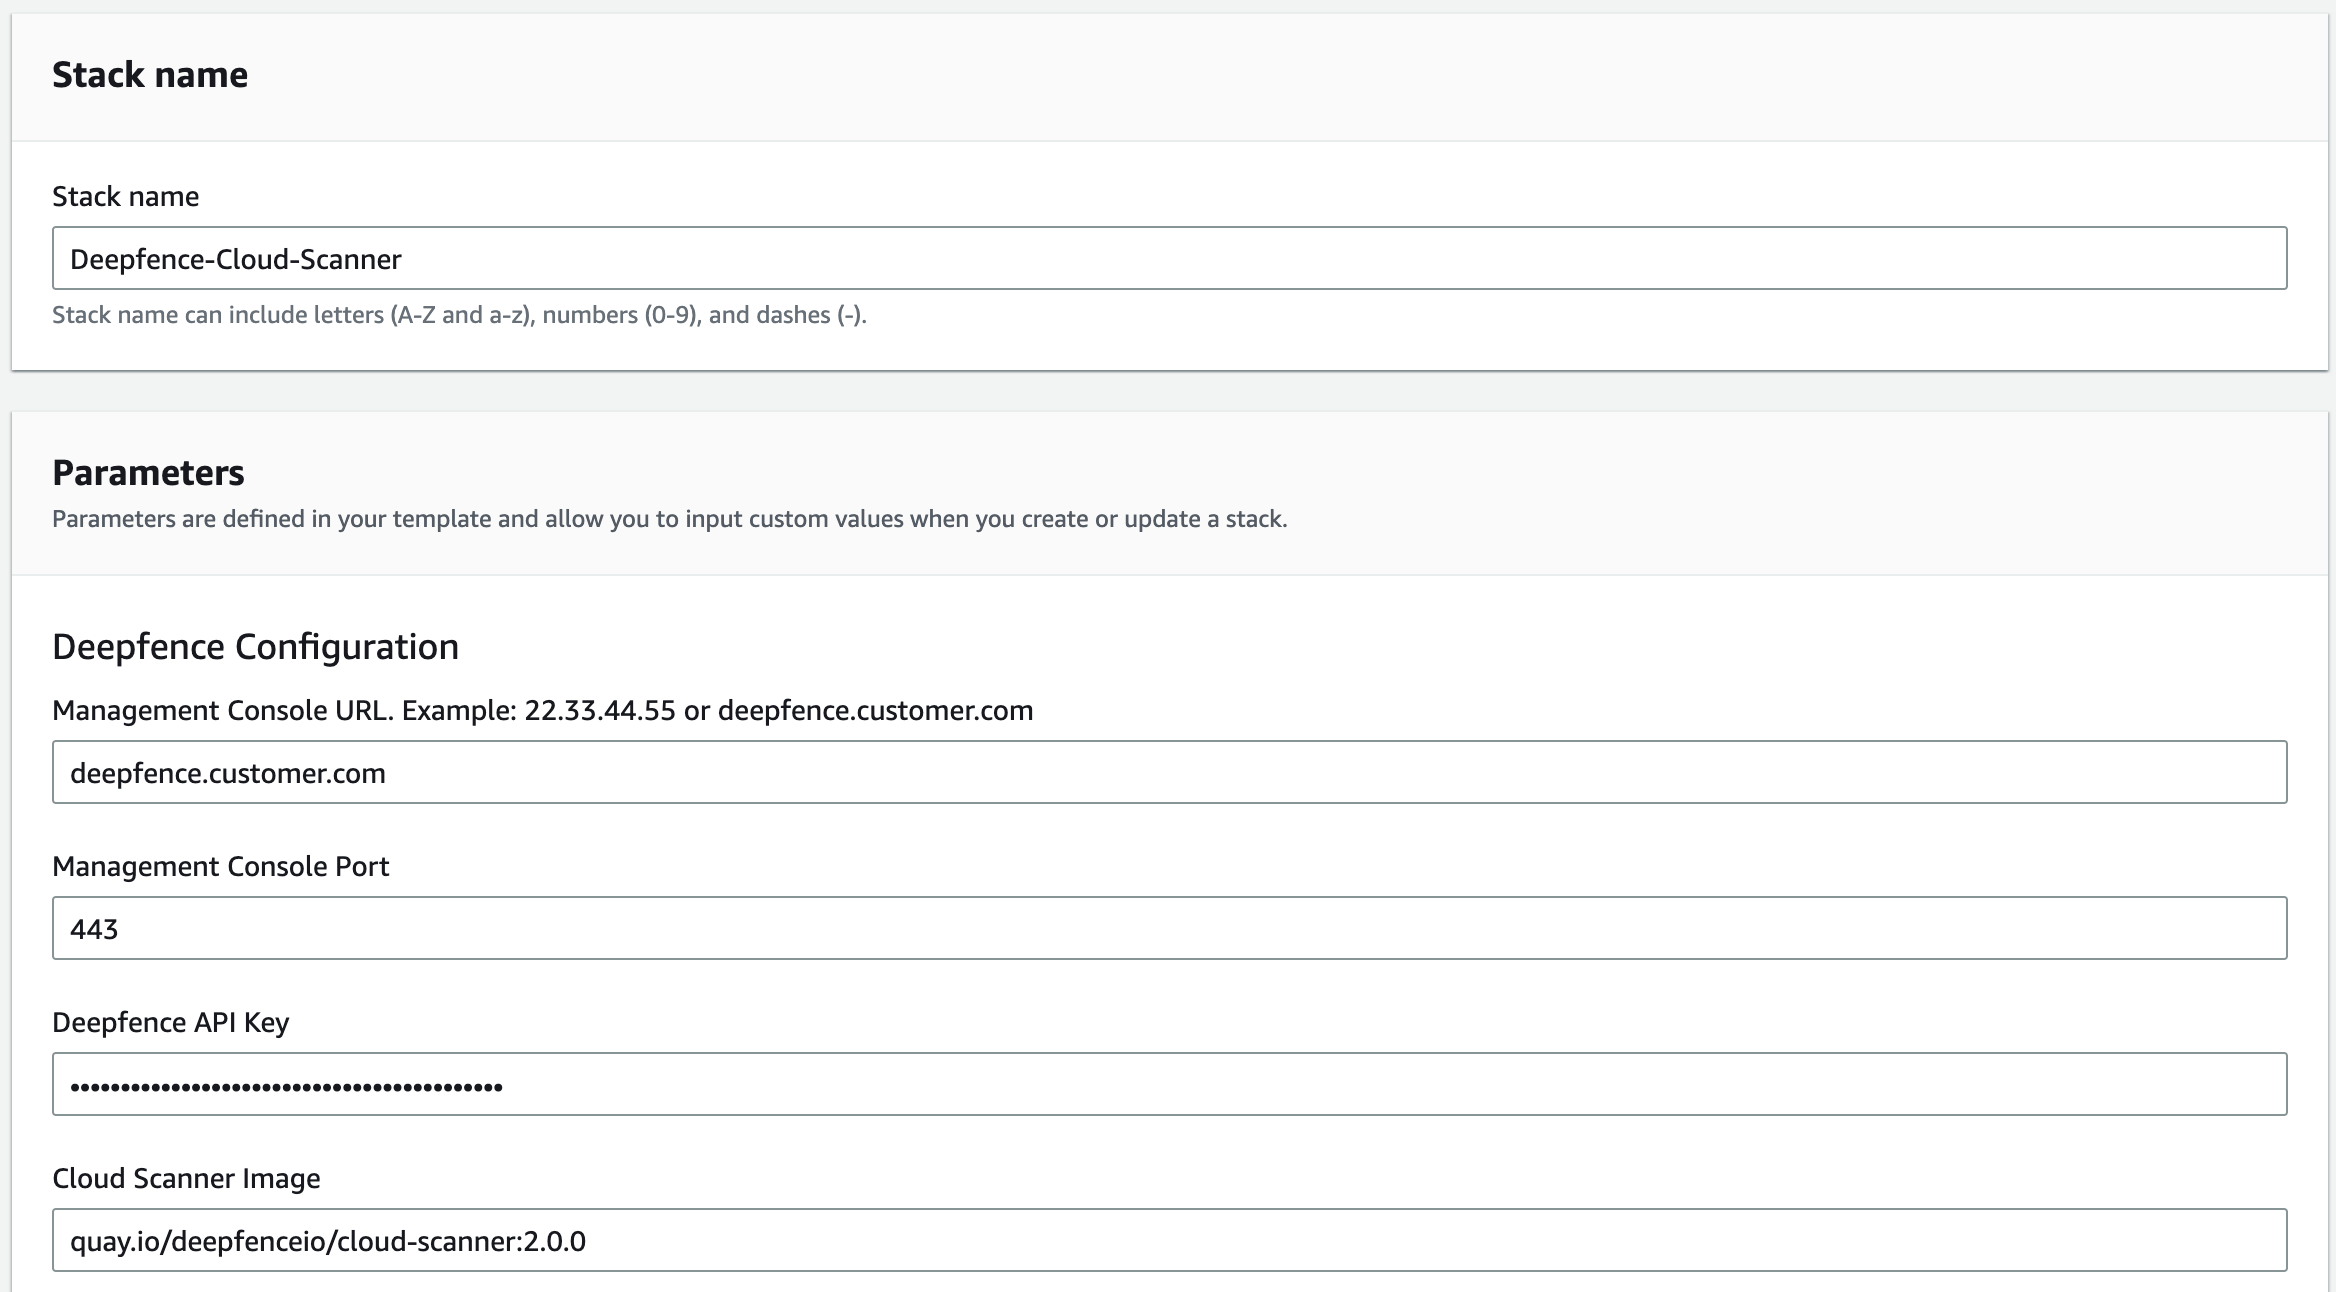This screenshot has height=1292, width=2336.
Task: Click the Management Console URL example label
Action: 542,710
